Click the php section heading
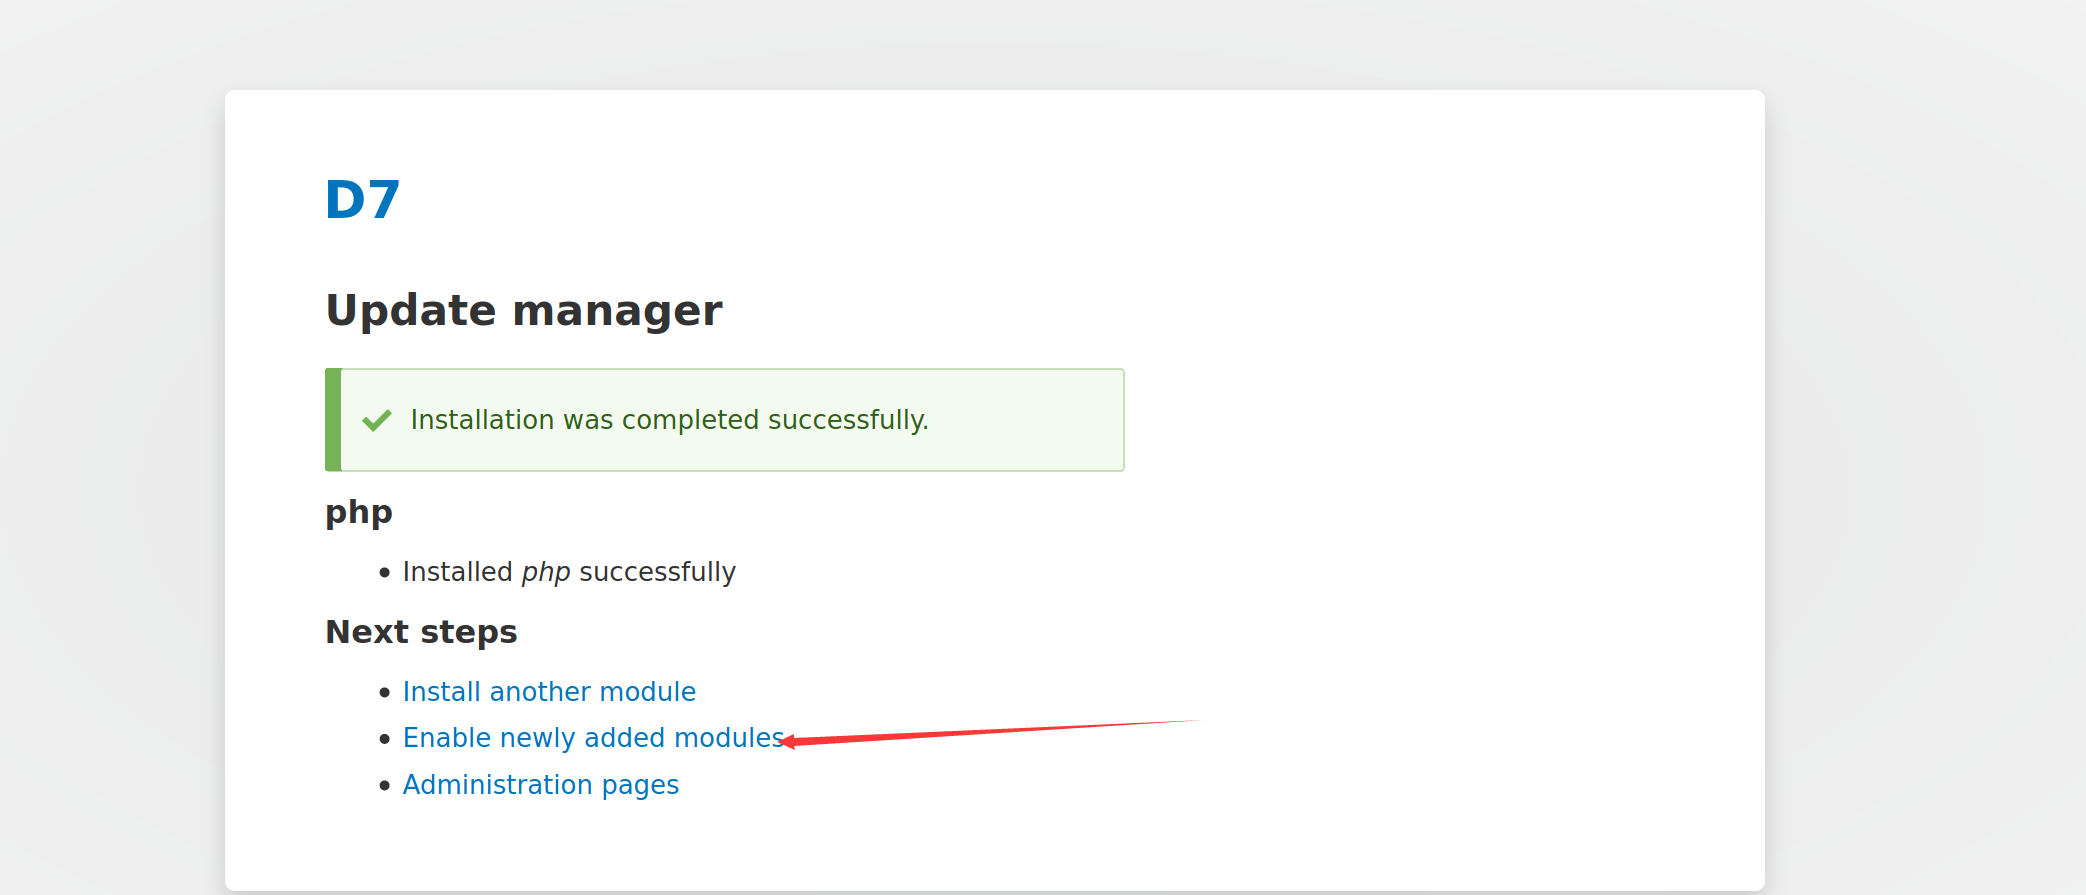2086x895 pixels. [x=359, y=513]
